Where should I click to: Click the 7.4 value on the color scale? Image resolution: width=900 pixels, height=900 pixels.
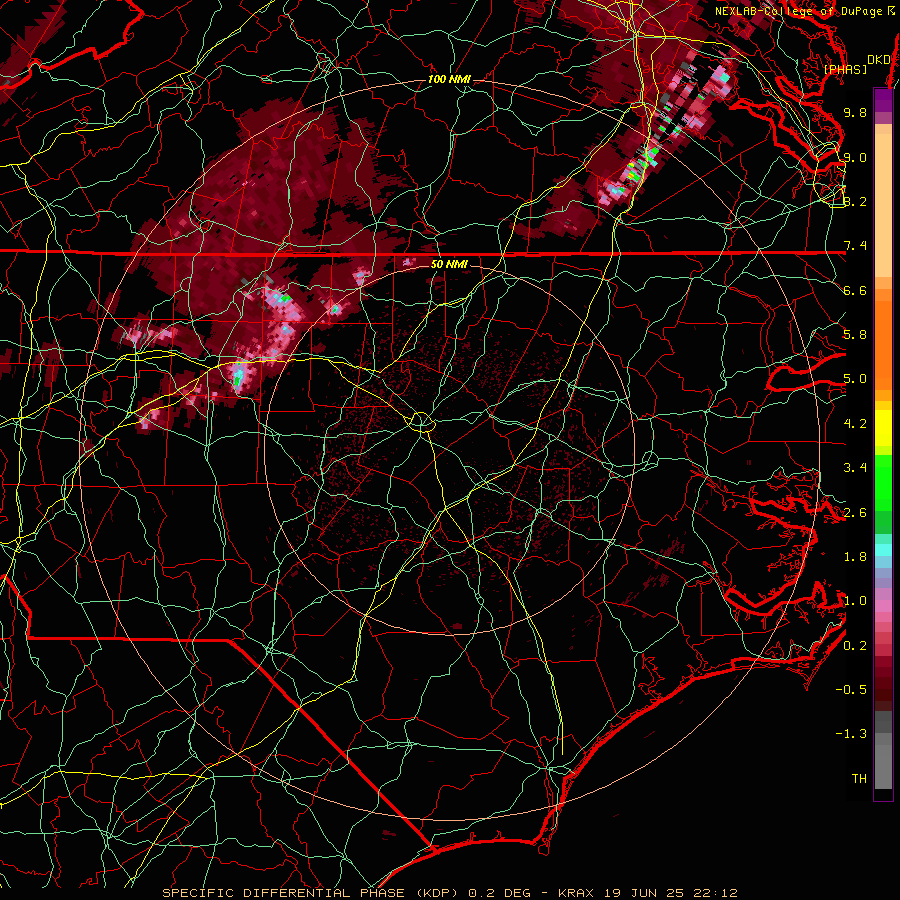[855, 246]
